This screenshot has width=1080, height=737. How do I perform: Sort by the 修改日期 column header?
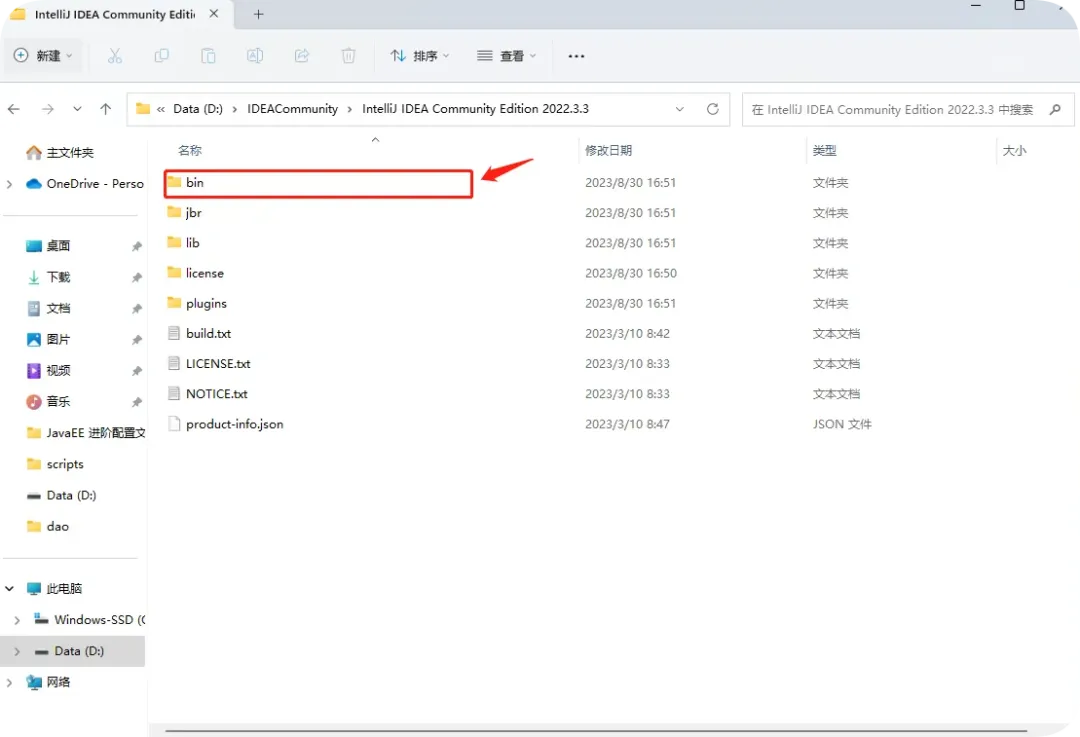click(608, 150)
